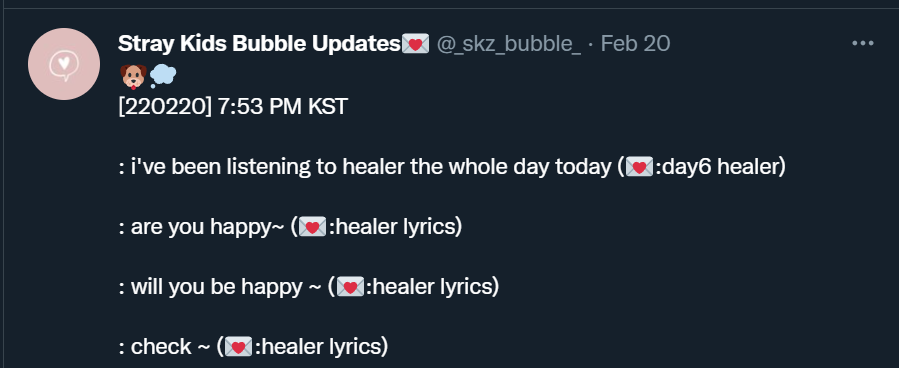Click the envelope emoji on the are you happy line
Image resolution: width=899 pixels, height=368 pixels.
(x=312, y=228)
